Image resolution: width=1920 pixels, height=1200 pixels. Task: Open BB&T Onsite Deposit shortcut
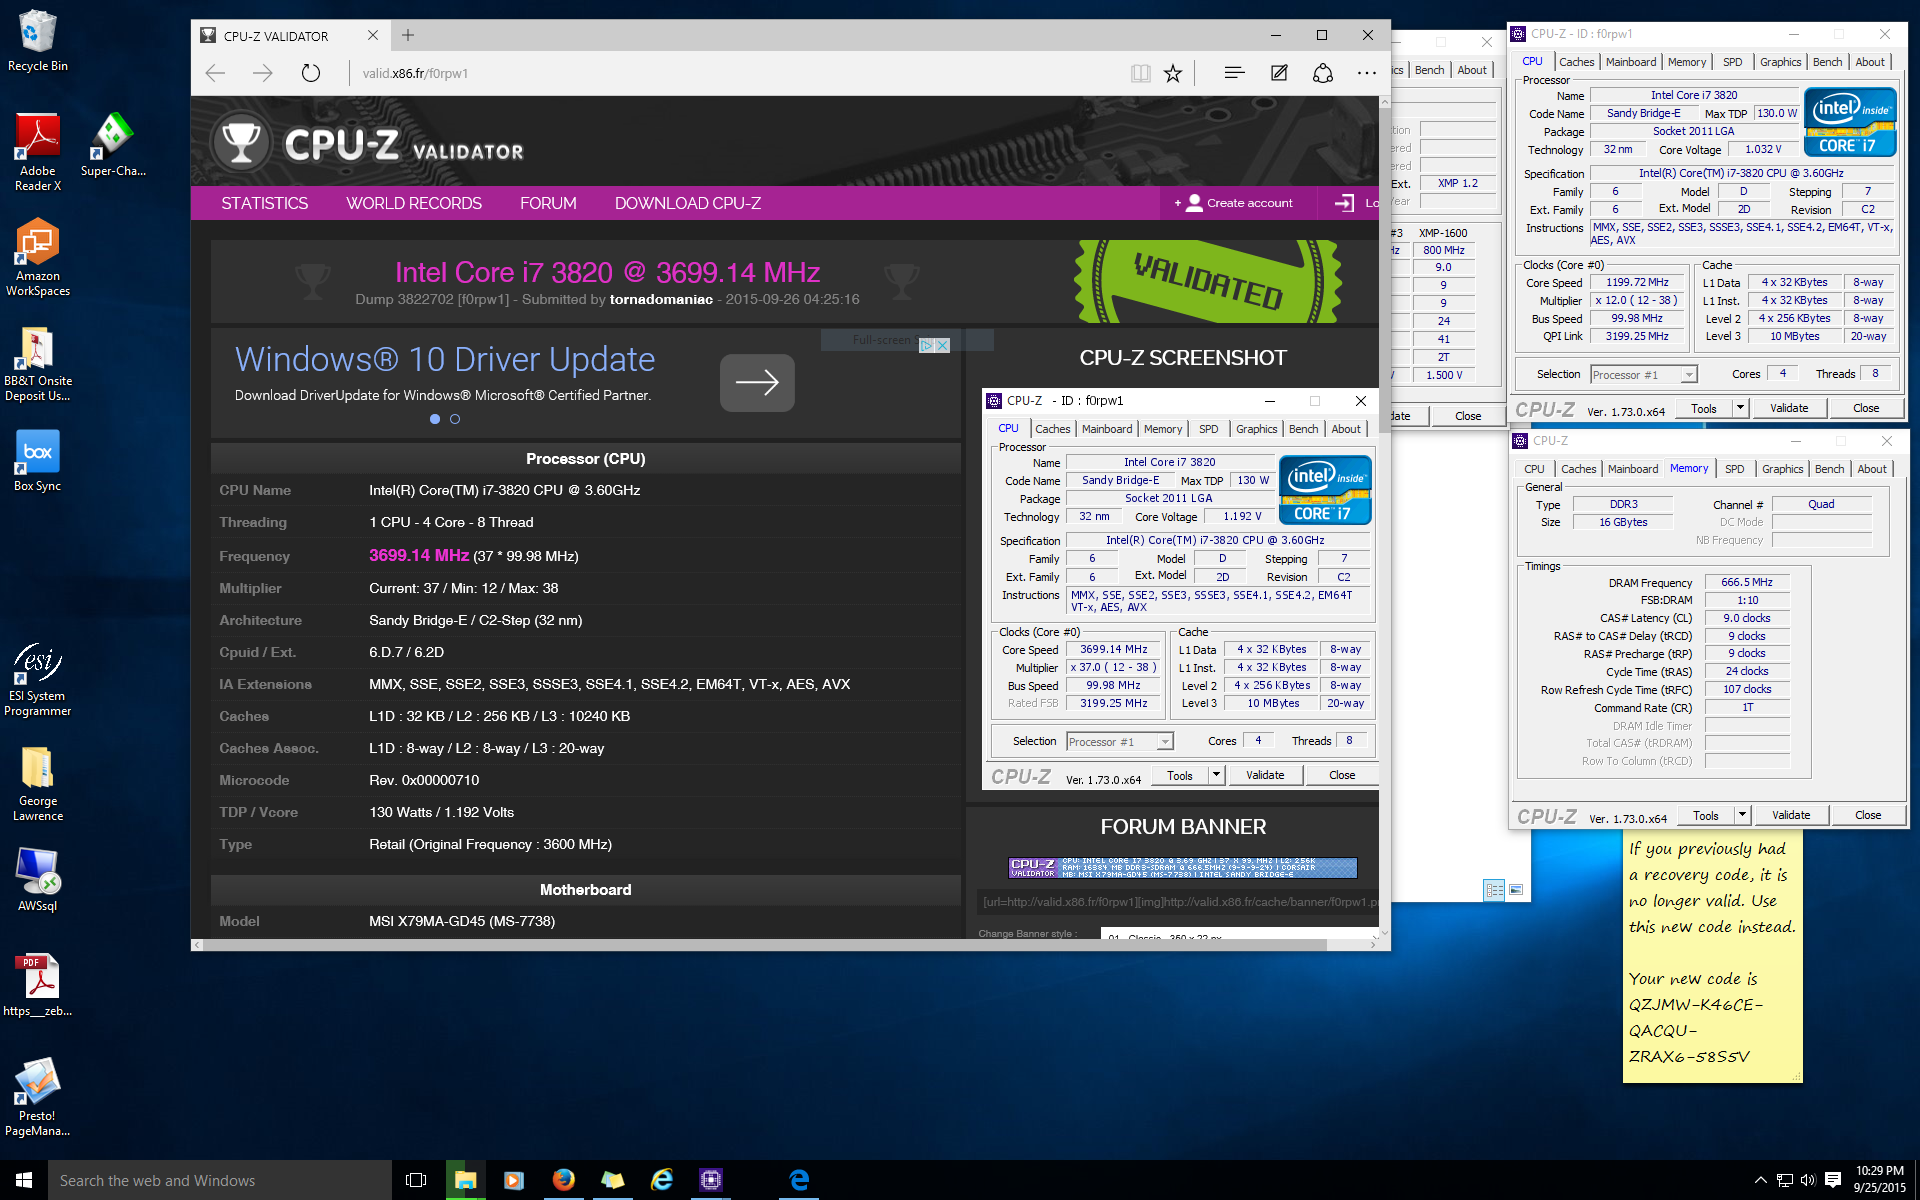(37, 363)
